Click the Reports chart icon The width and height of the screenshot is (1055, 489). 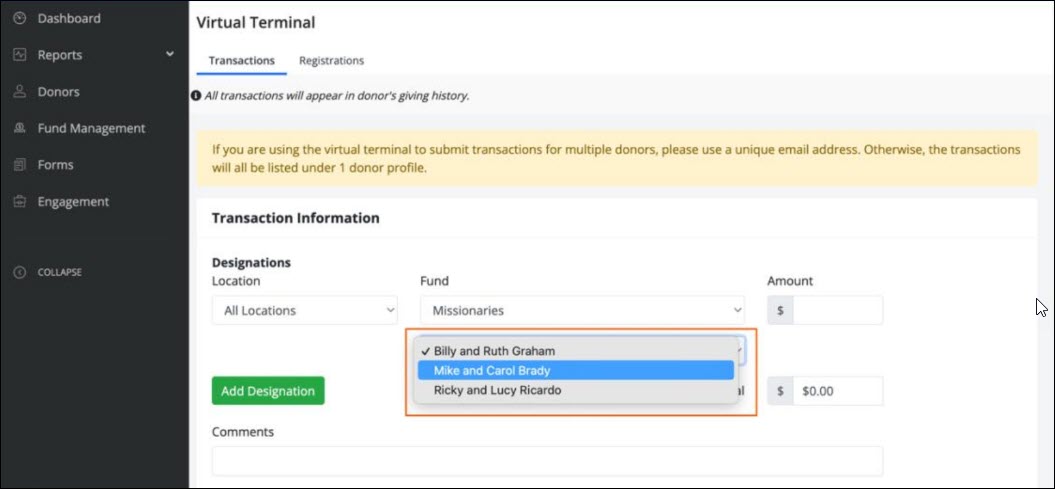19,55
